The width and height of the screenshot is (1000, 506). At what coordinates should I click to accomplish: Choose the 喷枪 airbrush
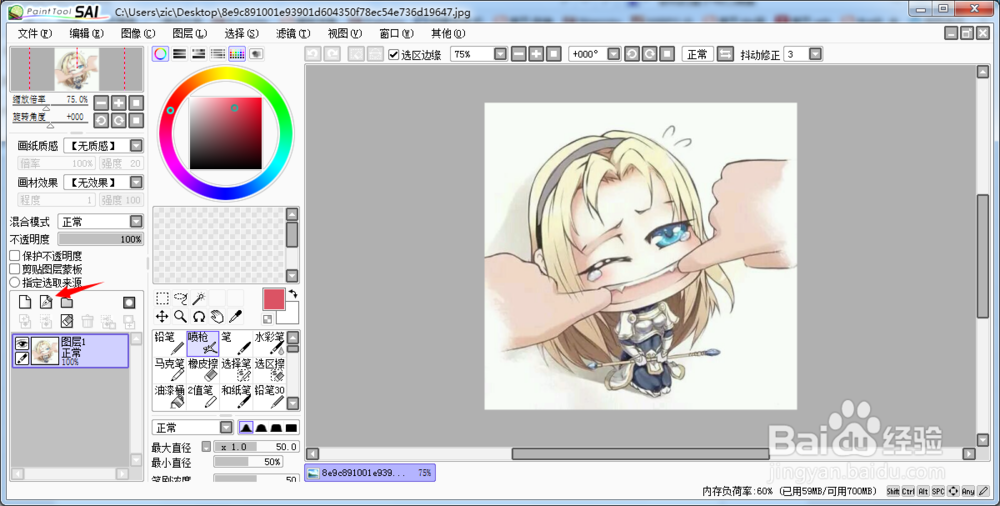pos(203,343)
